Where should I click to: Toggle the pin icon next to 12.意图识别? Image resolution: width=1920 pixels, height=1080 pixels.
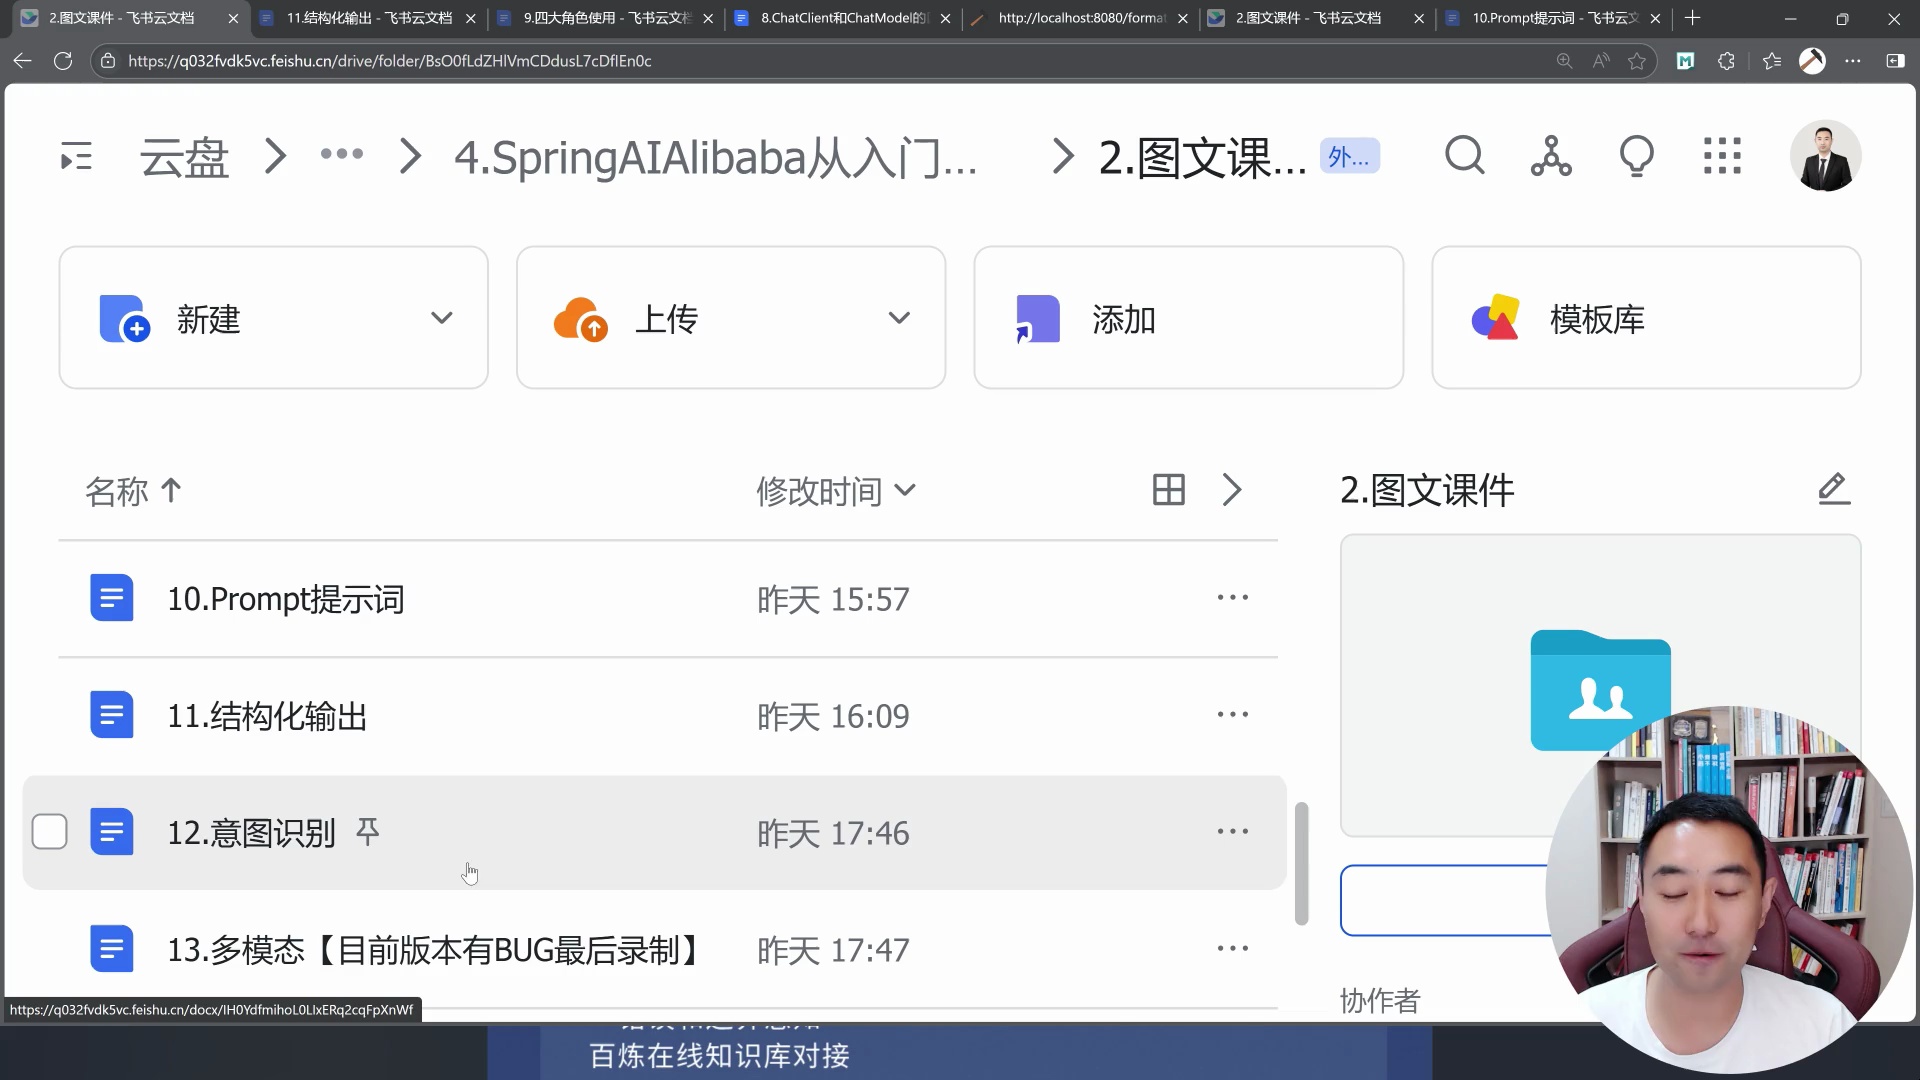(368, 829)
